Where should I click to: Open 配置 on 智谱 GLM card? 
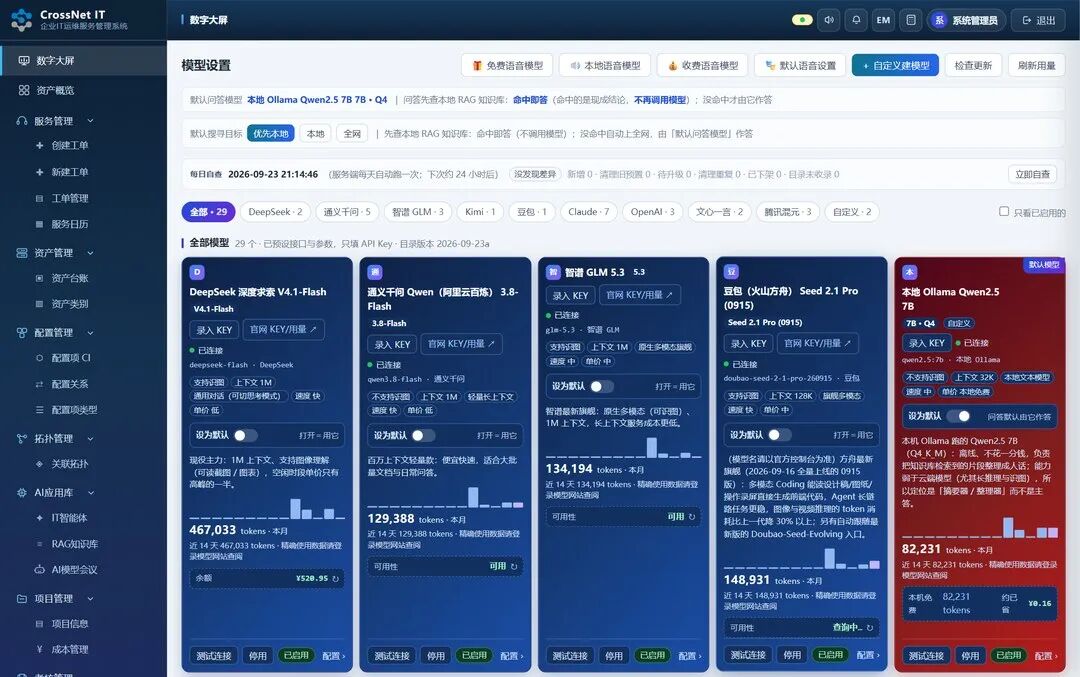(689, 656)
